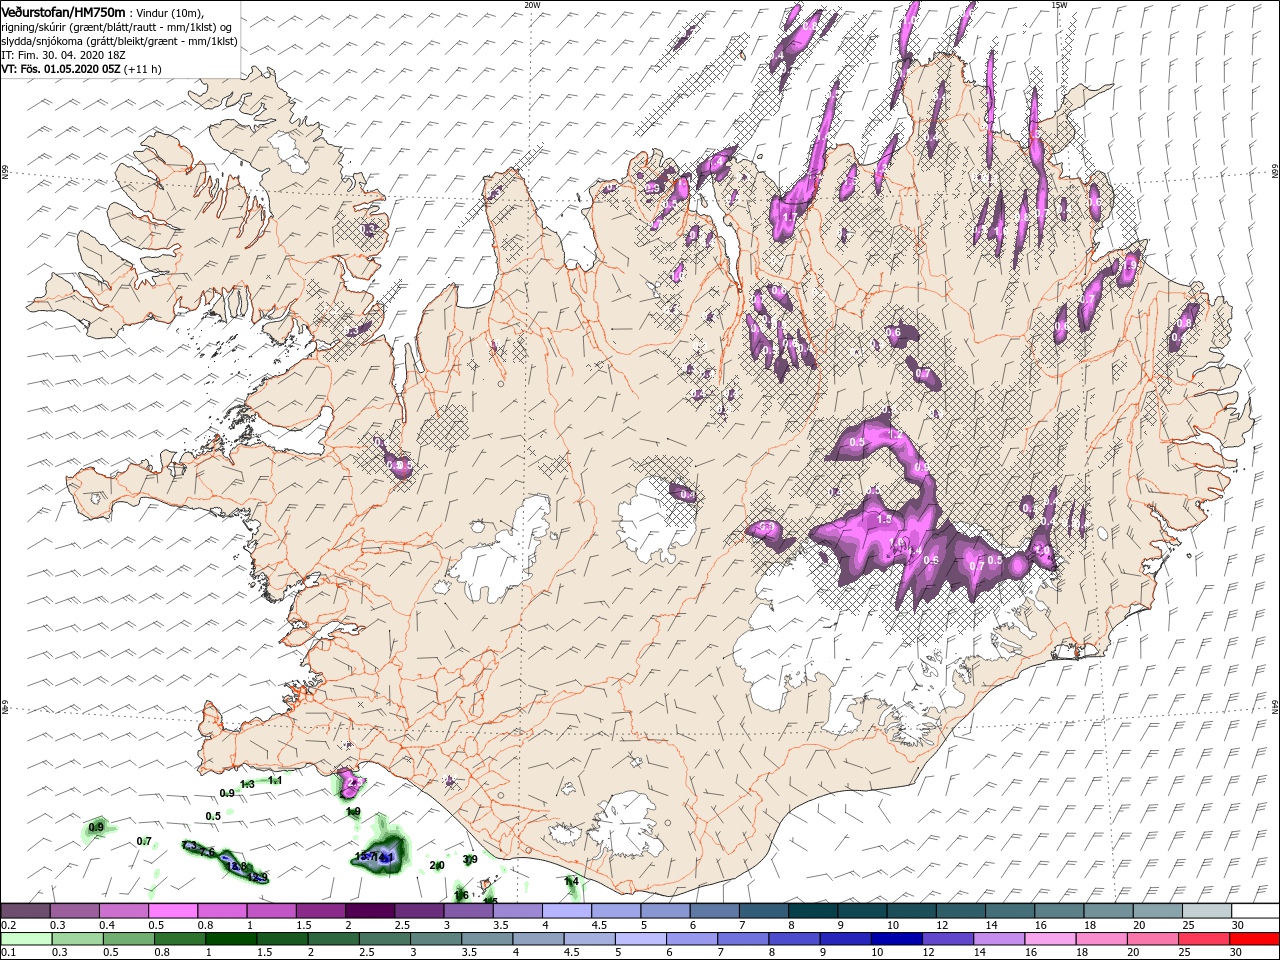Image resolution: width=1280 pixels, height=960 pixels.
Task: Click the Veðurstofan/HM750m title
Action: pos(63,11)
